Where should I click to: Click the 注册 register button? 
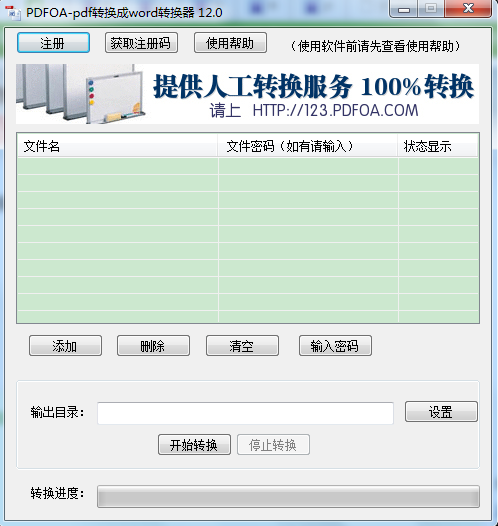tap(53, 43)
